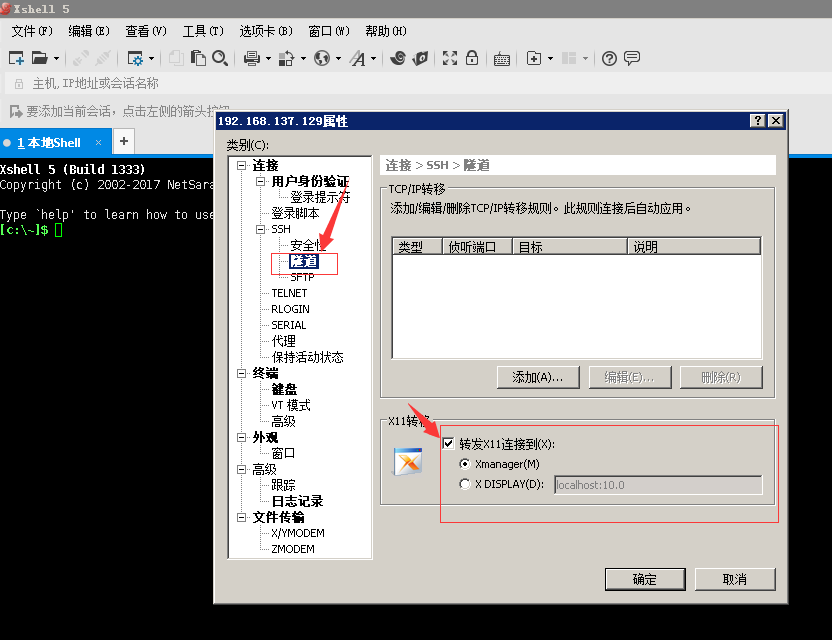This screenshot has height=640, width=832.
Task: Click the 取消 button
Action: click(735, 579)
